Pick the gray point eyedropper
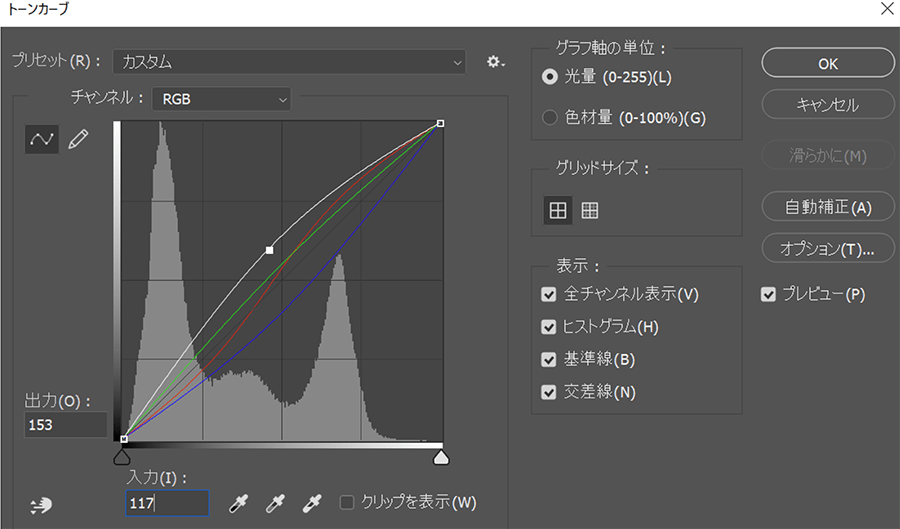900x529 pixels. pos(275,503)
